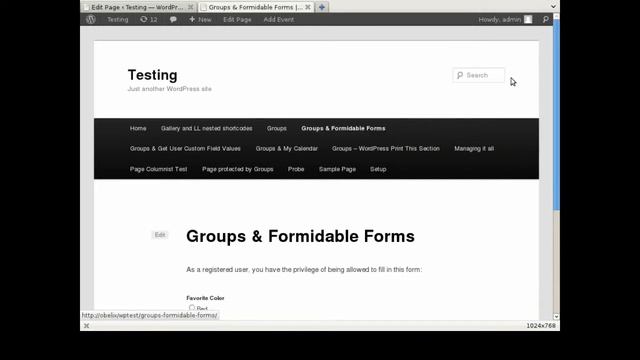Screen dimensions: 640x360
Task: Switch to the Edit Page Testing tab
Action: pos(137,7)
